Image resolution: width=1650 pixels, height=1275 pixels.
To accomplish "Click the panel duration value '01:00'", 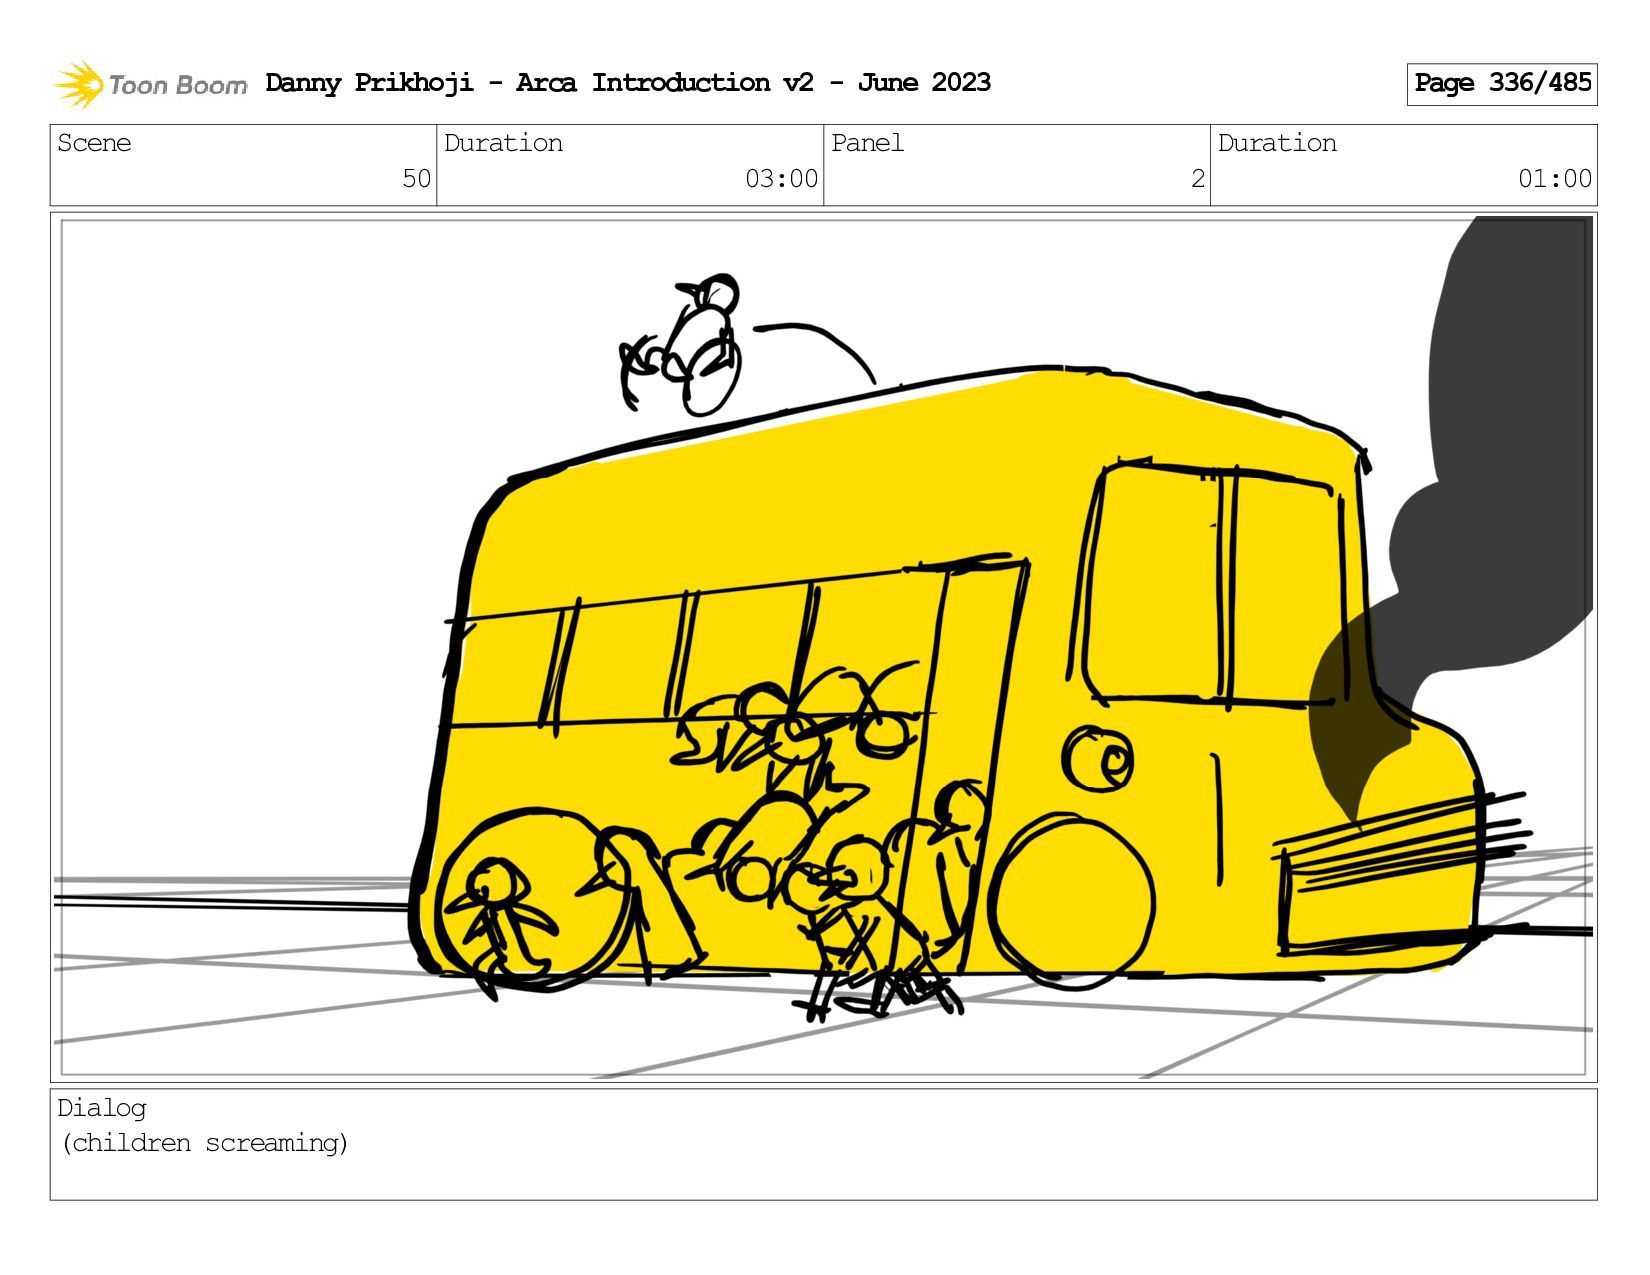I will [1555, 179].
